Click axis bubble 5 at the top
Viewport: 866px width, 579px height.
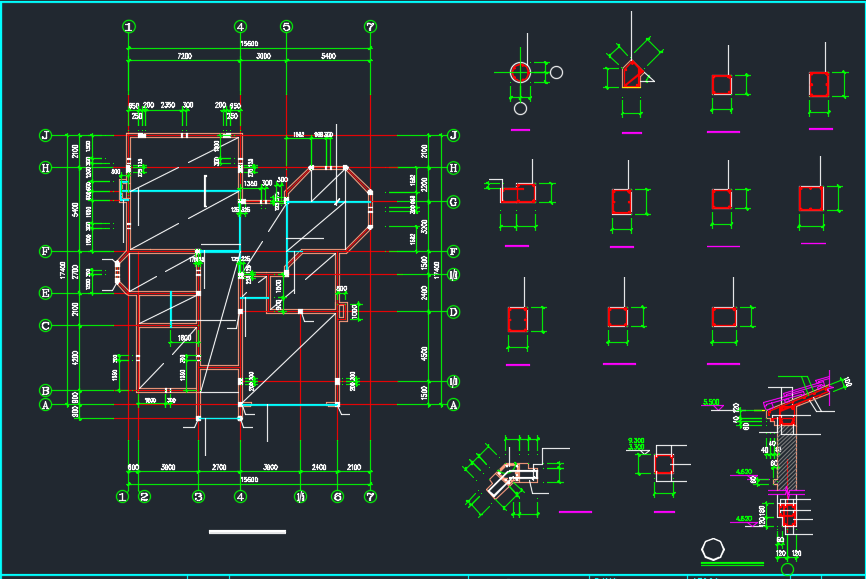286,27
